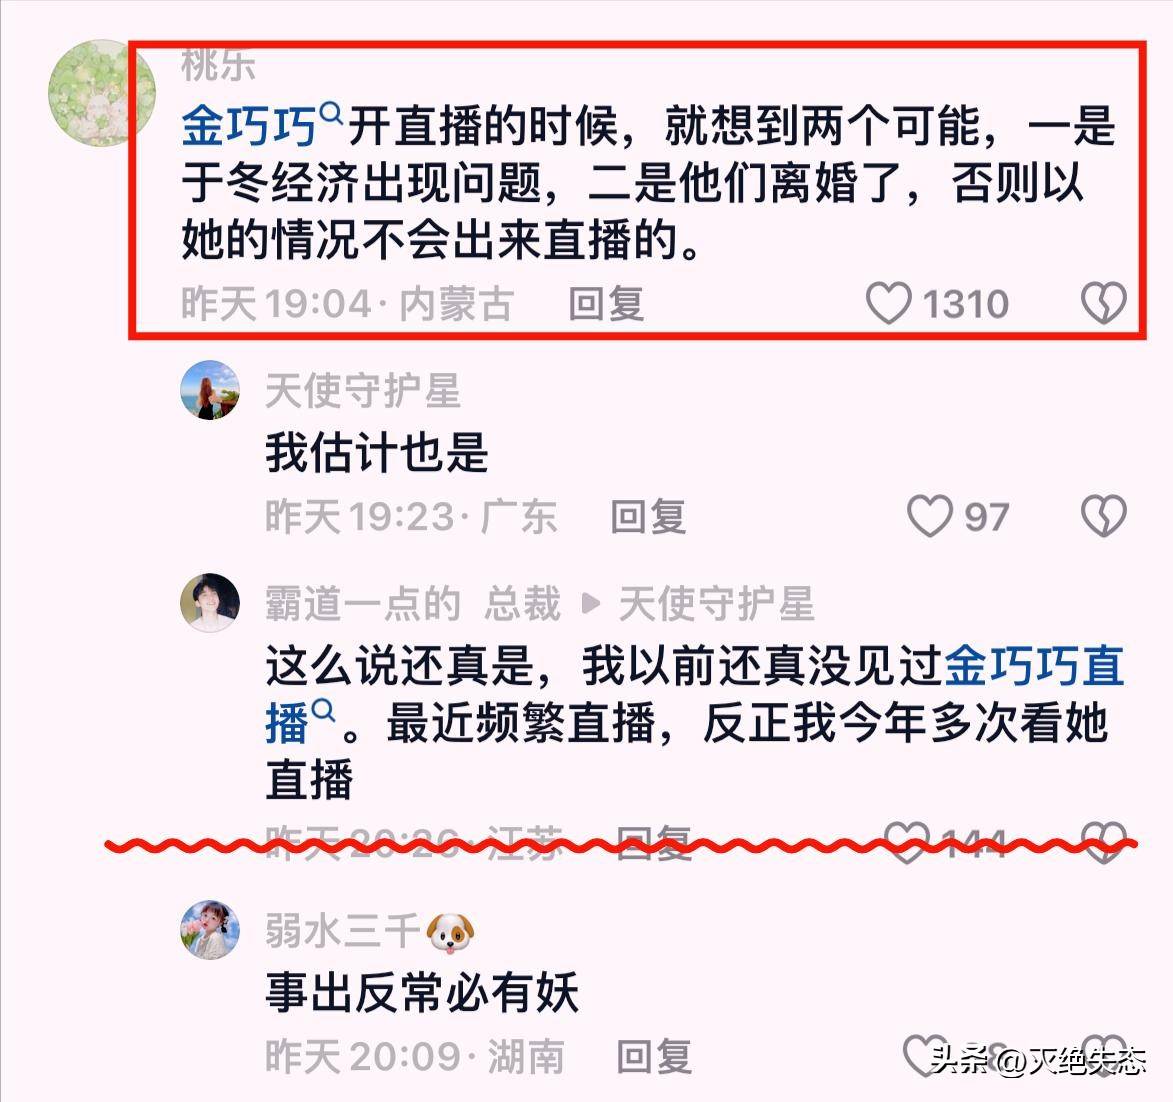Select username 弱水三千 with dog emoji

coord(370,931)
